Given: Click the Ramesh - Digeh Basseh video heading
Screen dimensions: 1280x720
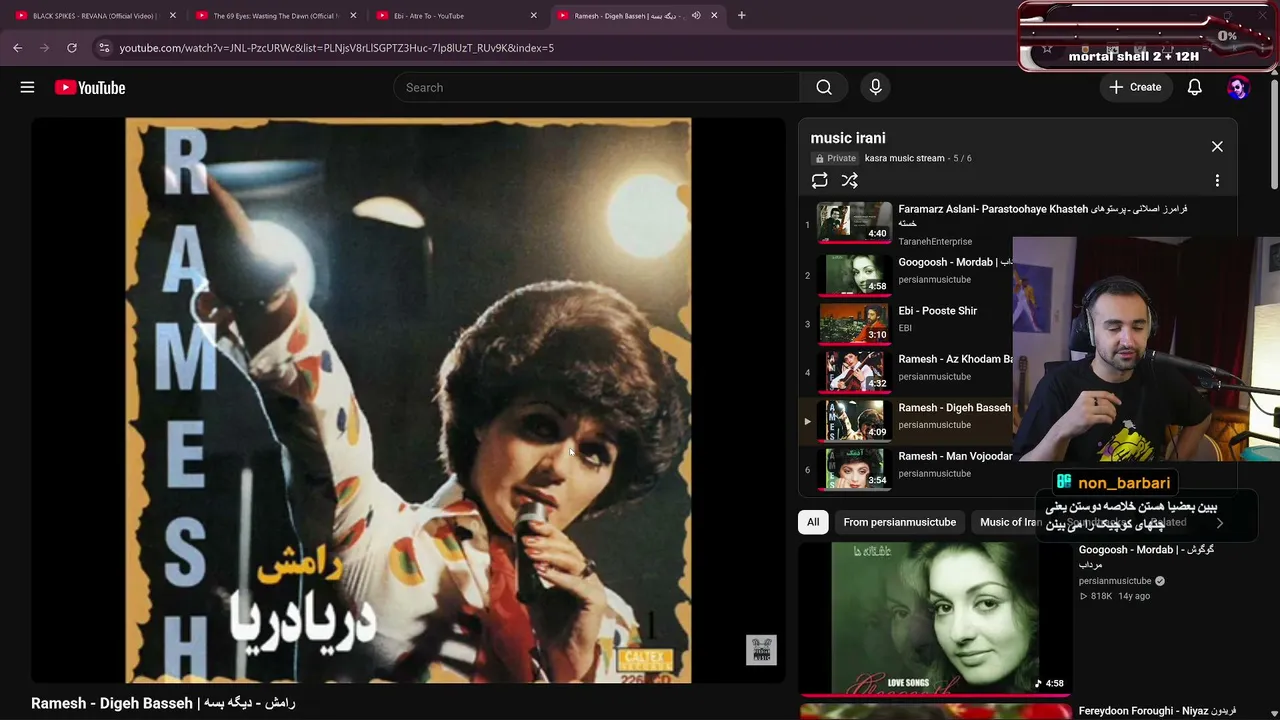Looking at the screenshot, I should pyautogui.click(x=163, y=703).
